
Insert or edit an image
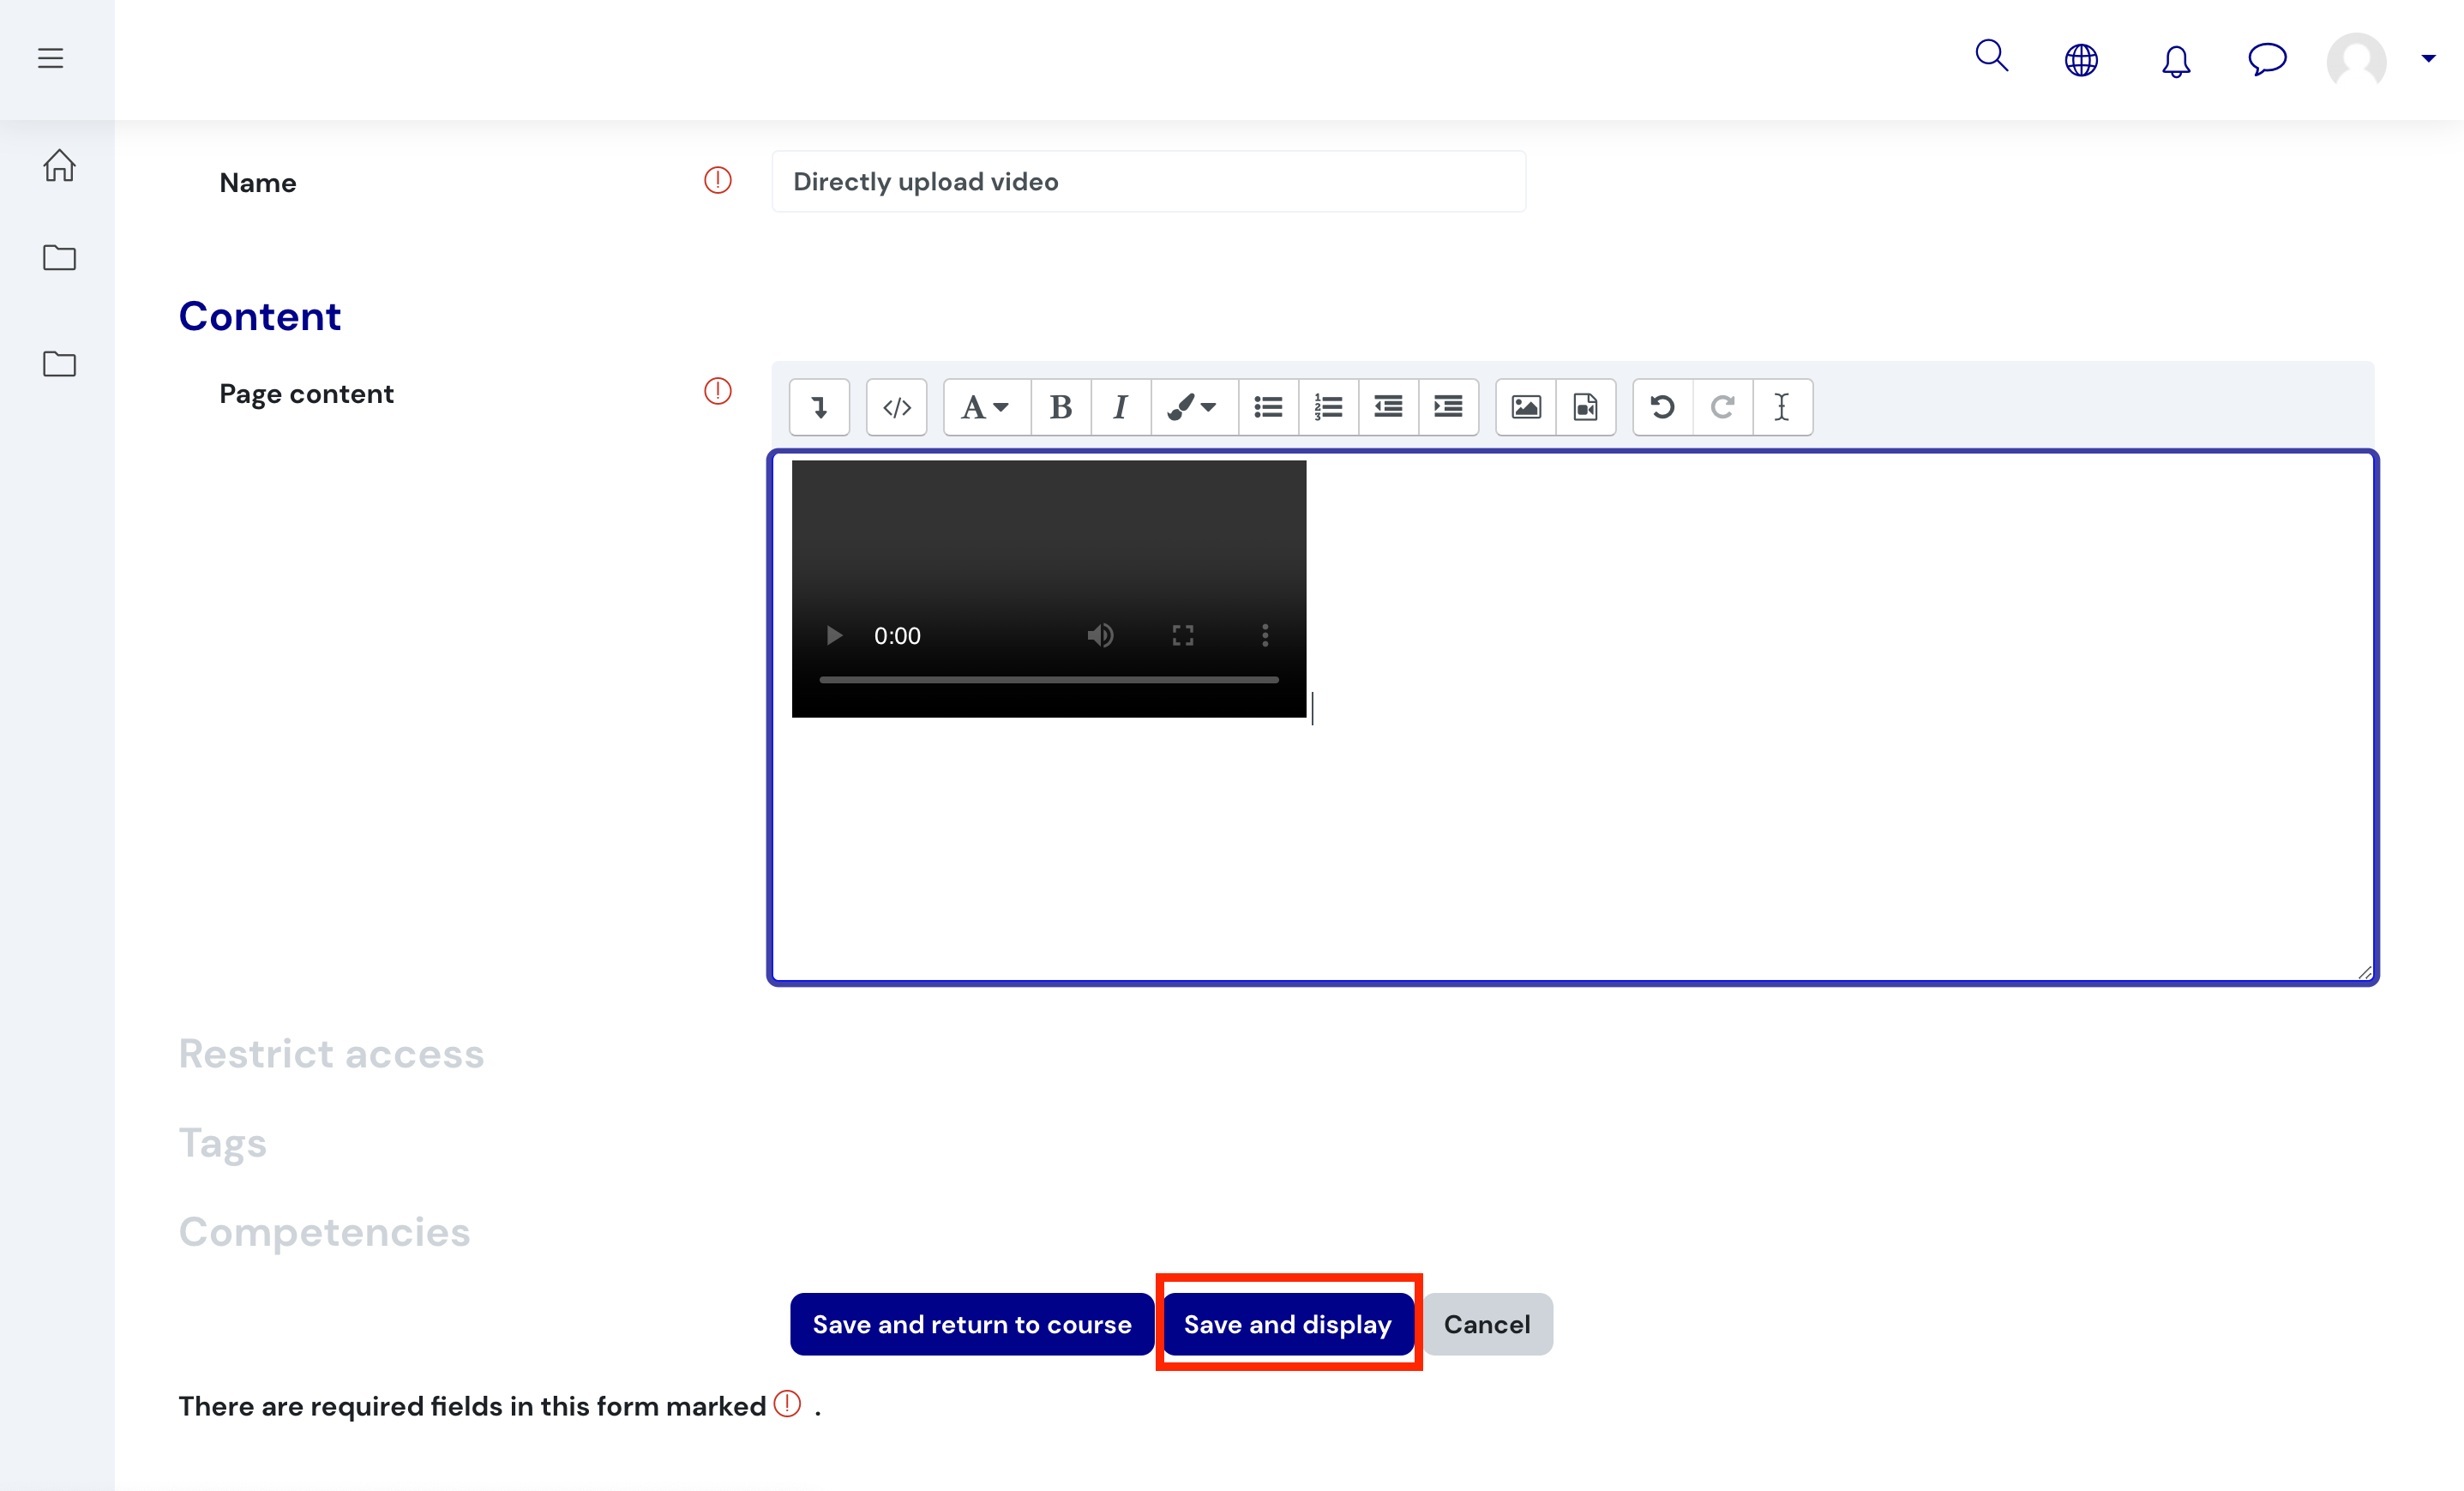[x=1526, y=407]
